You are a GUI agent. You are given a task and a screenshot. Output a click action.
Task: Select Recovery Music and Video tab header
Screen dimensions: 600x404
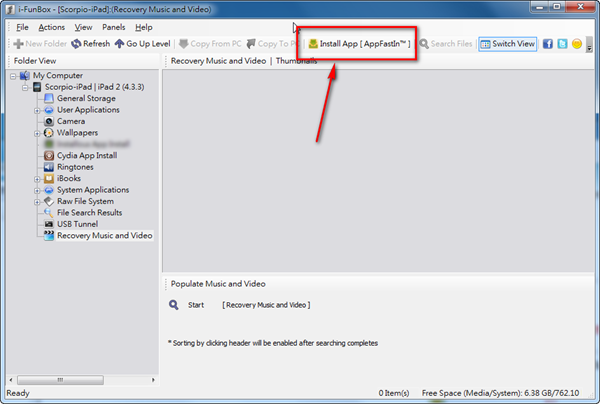218,61
